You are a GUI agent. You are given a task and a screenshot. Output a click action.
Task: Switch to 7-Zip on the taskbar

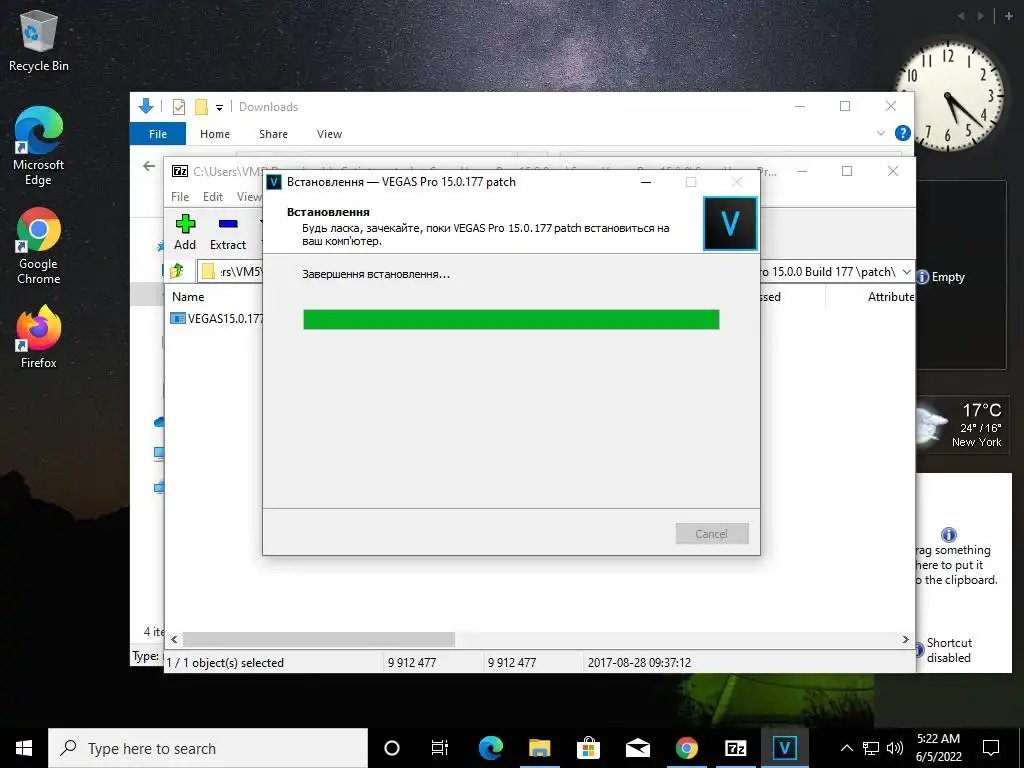tap(735, 748)
